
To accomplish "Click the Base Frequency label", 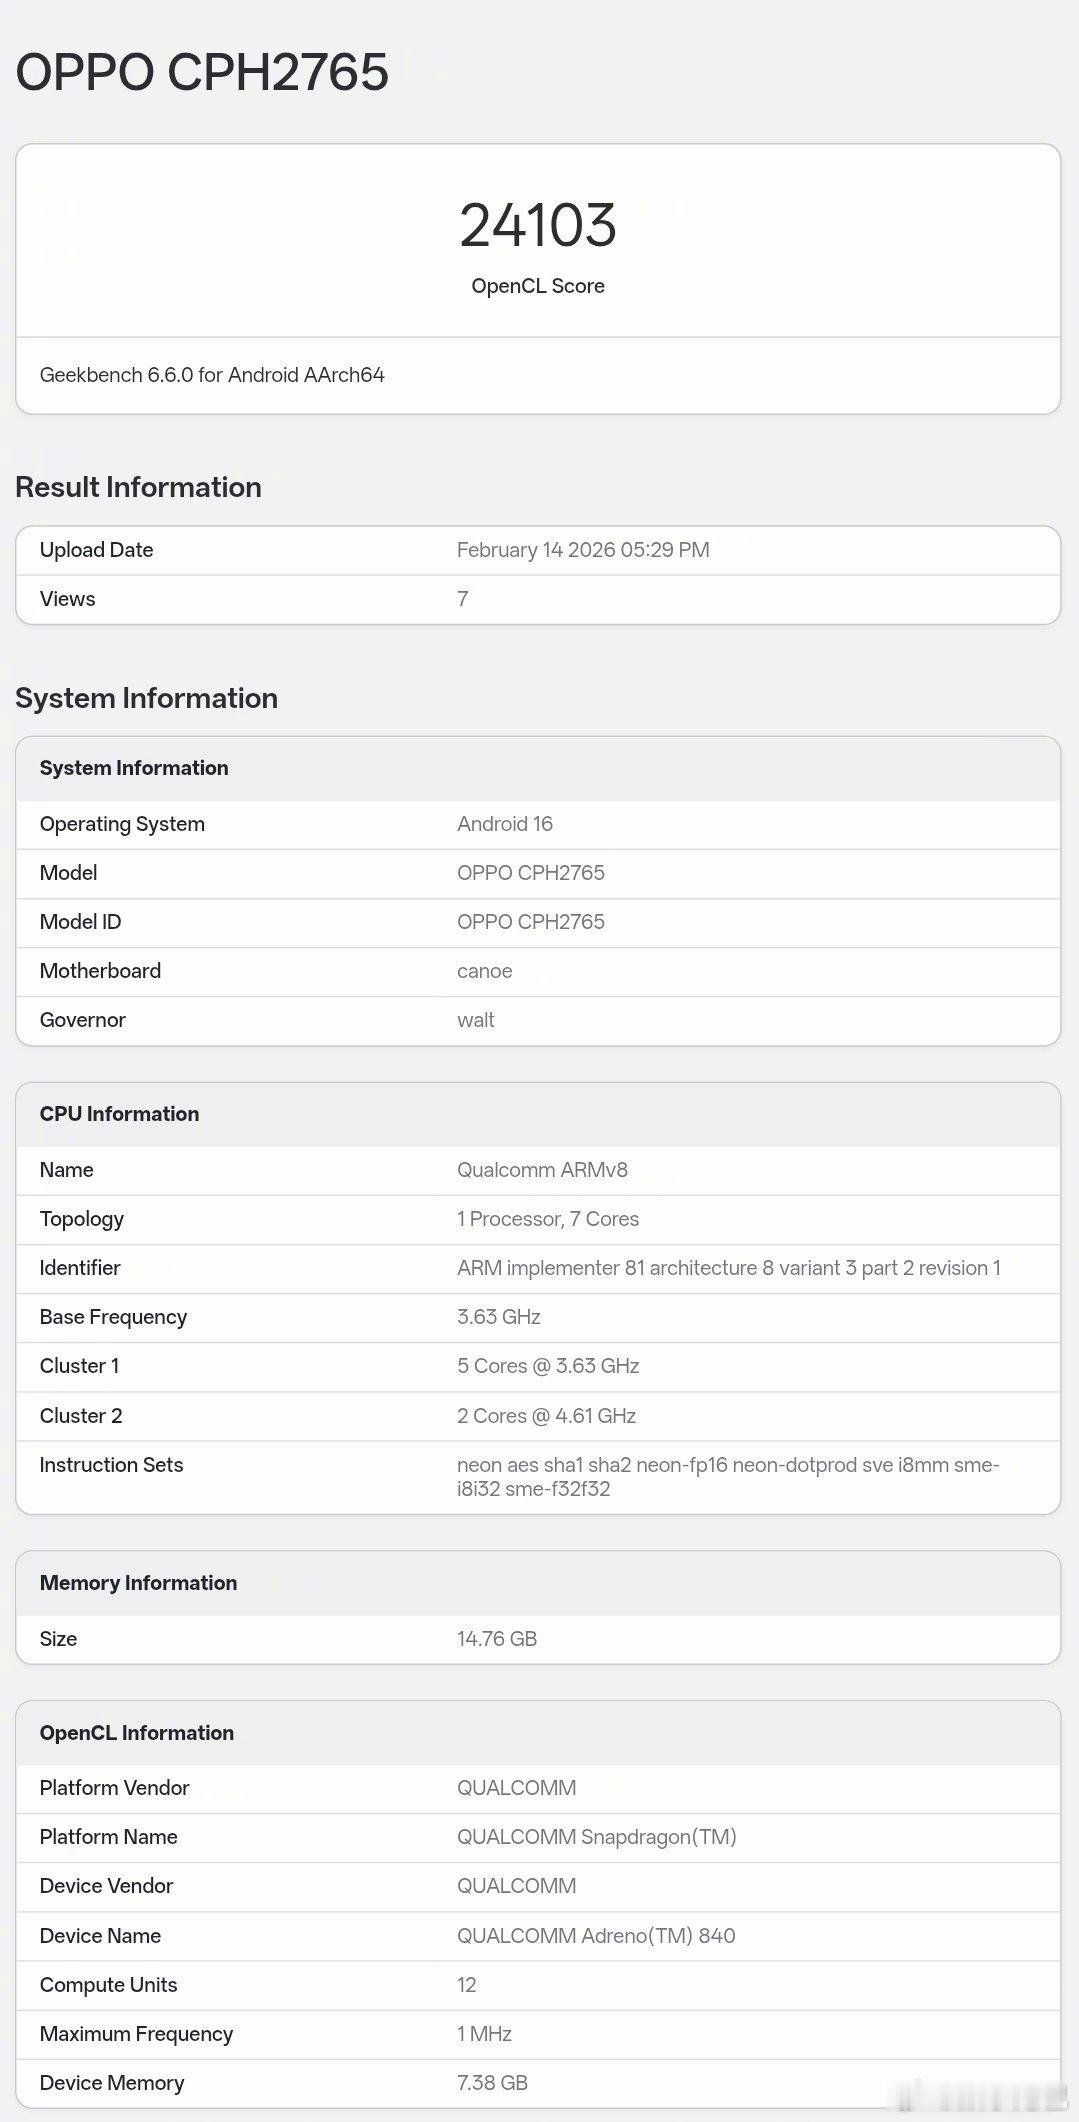I will tap(113, 1317).
